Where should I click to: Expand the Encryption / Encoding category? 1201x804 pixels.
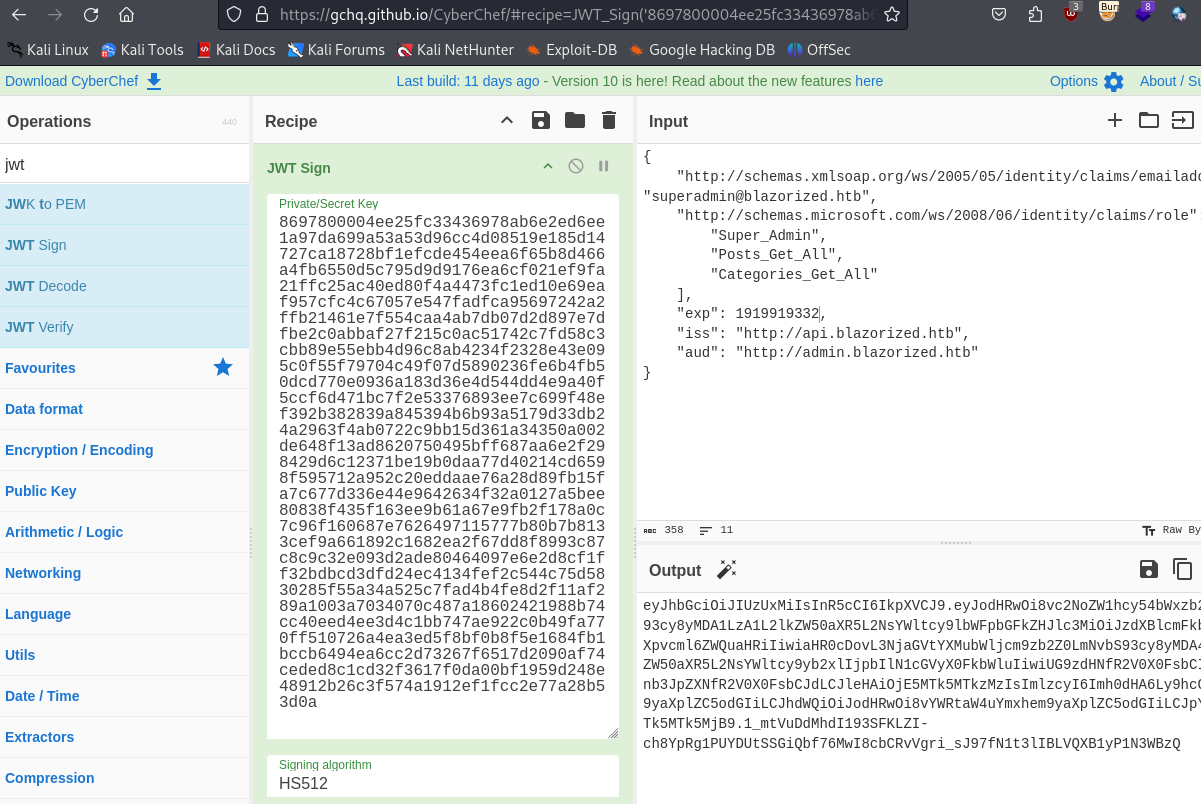(x=79, y=450)
